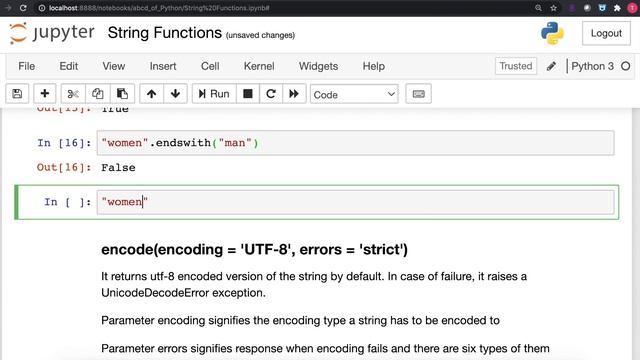Click the Logout button

tap(606, 33)
